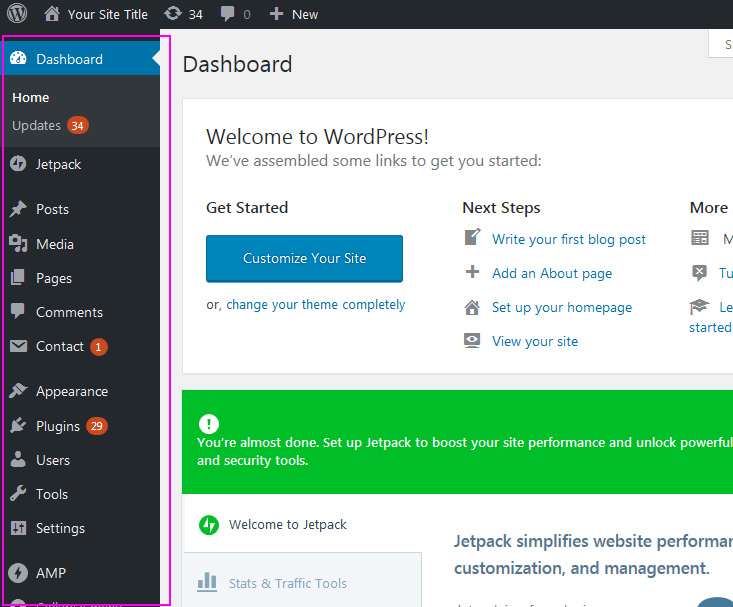This screenshot has width=733, height=607.
Task: Open the comments bubble icon in the admin bar
Action: point(227,14)
